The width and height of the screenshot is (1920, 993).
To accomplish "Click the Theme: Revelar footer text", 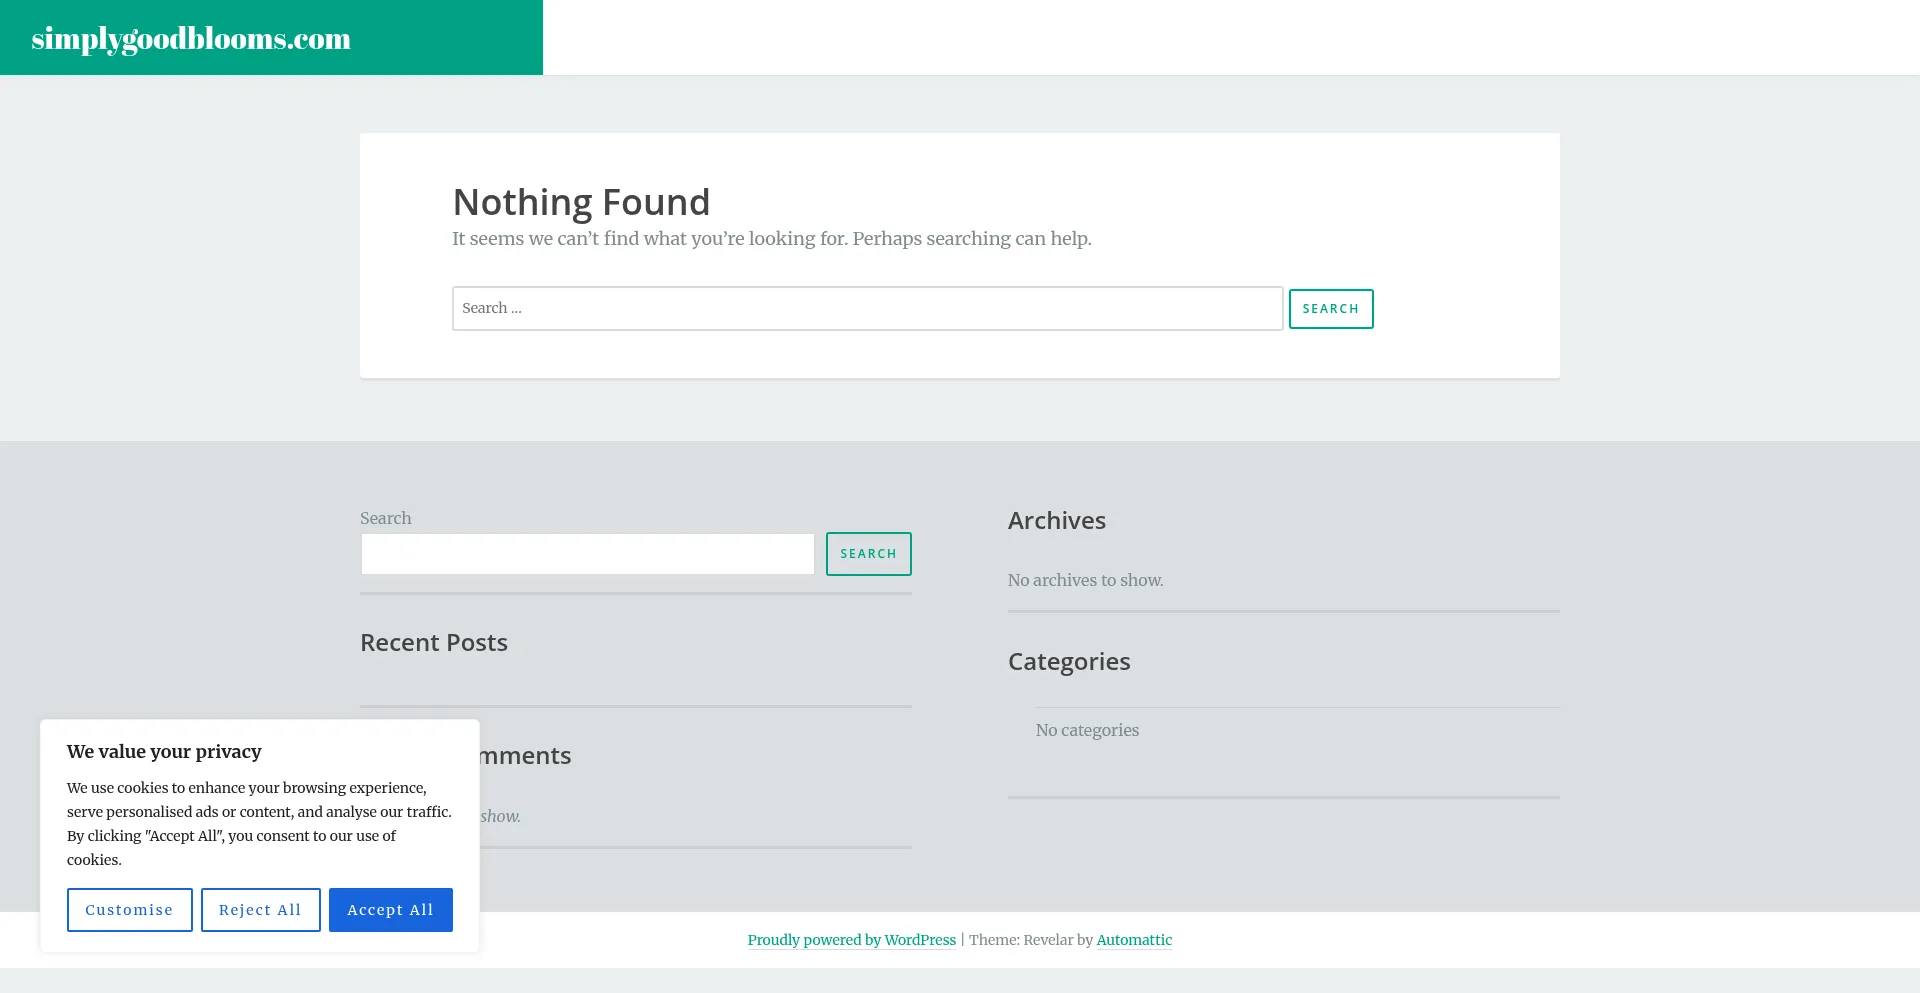I will point(1030,940).
